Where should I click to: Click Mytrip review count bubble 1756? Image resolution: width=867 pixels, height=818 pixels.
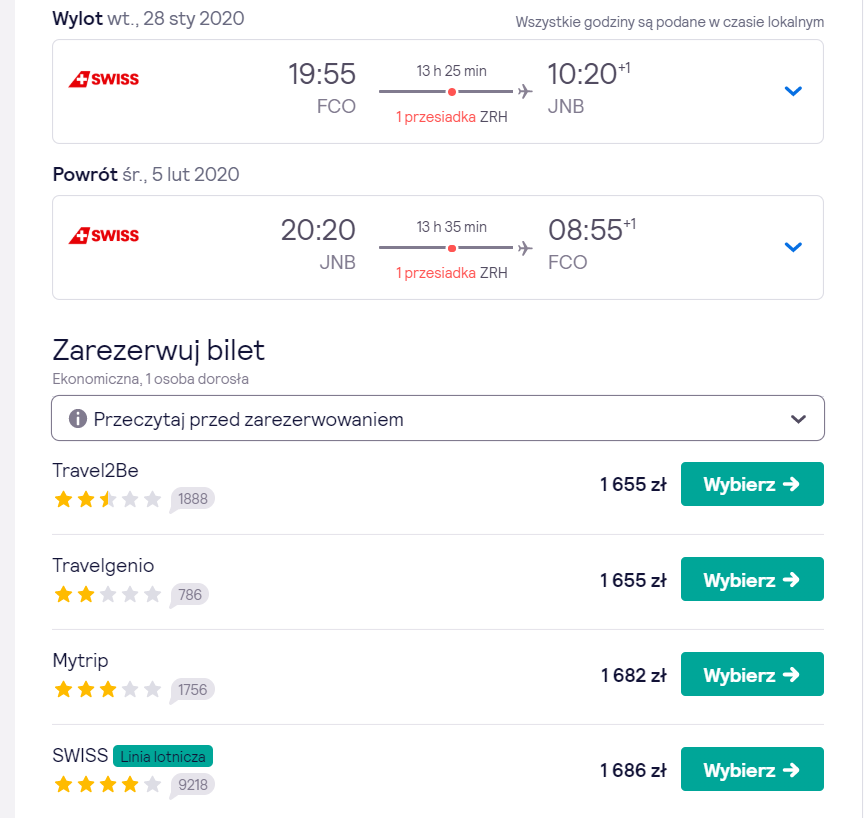[192, 690]
